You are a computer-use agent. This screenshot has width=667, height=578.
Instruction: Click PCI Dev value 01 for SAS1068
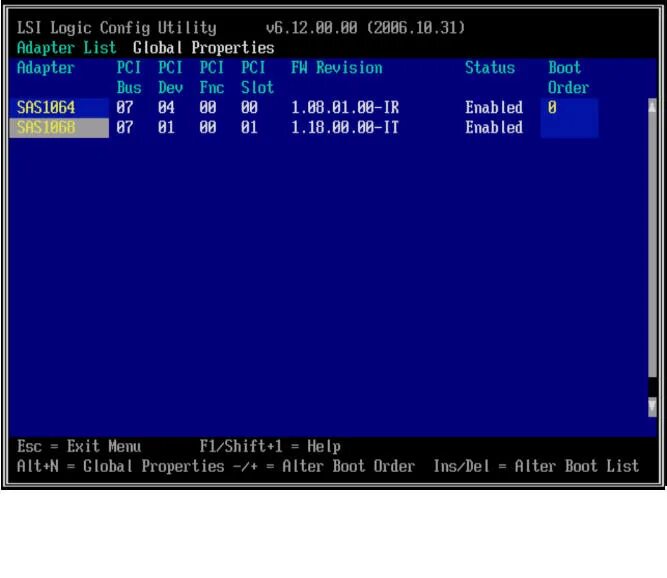point(166,128)
